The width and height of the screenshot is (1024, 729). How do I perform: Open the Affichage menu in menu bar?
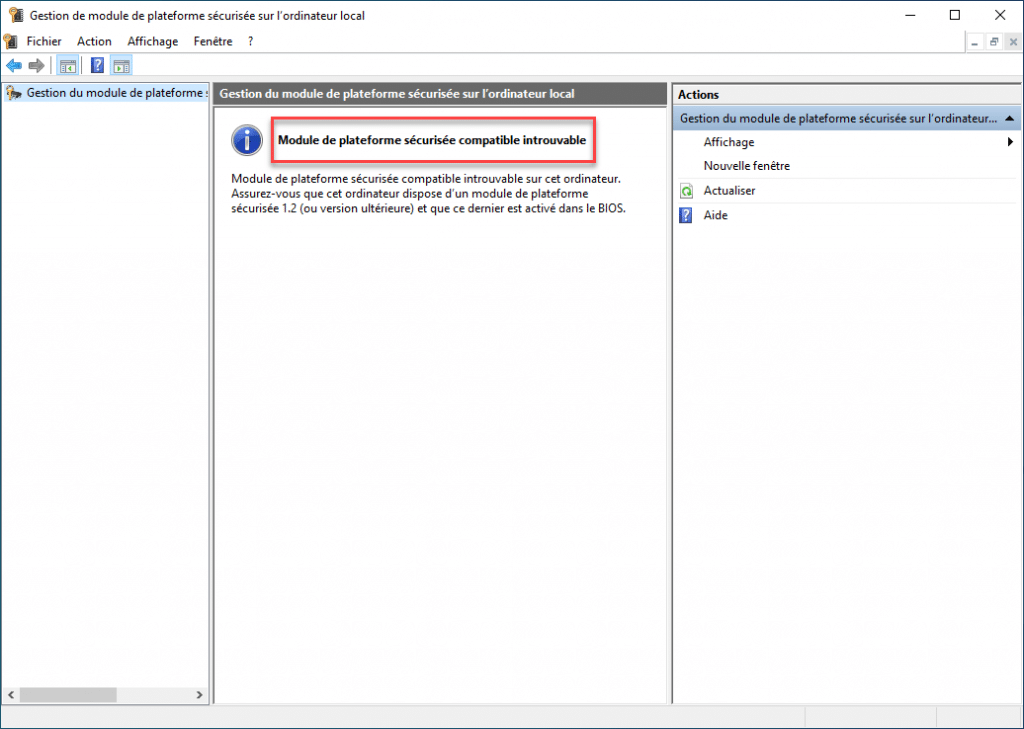tap(152, 41)
